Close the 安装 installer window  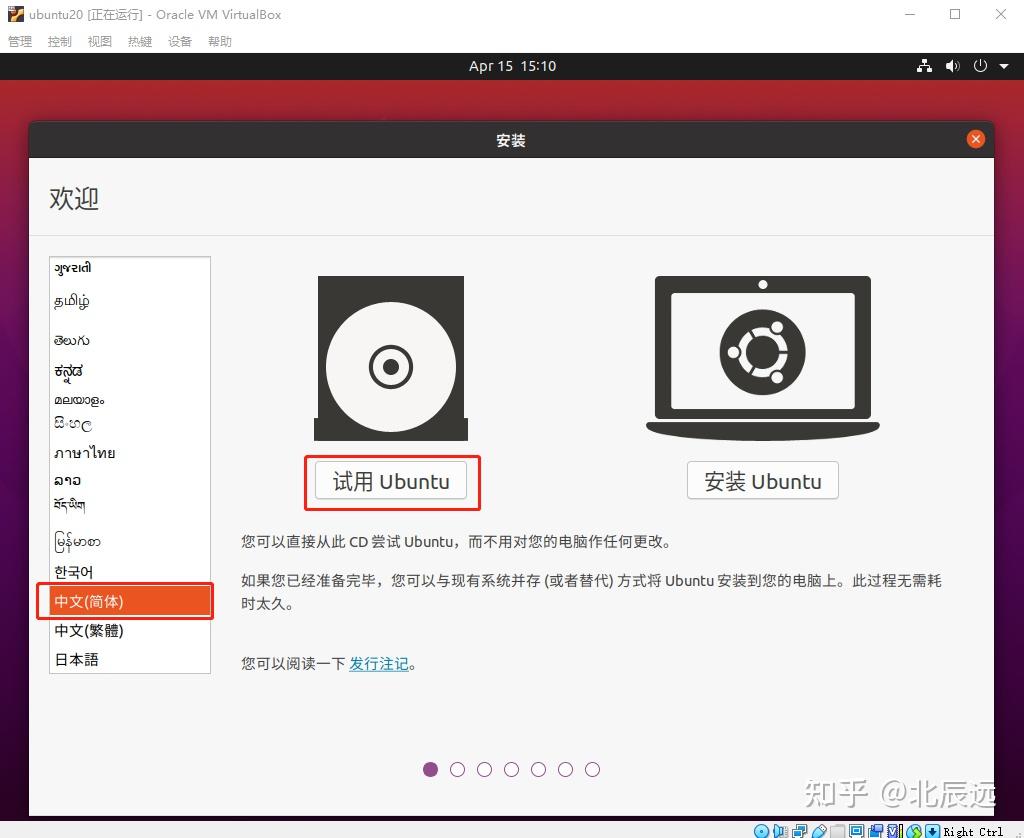point(975,139)
